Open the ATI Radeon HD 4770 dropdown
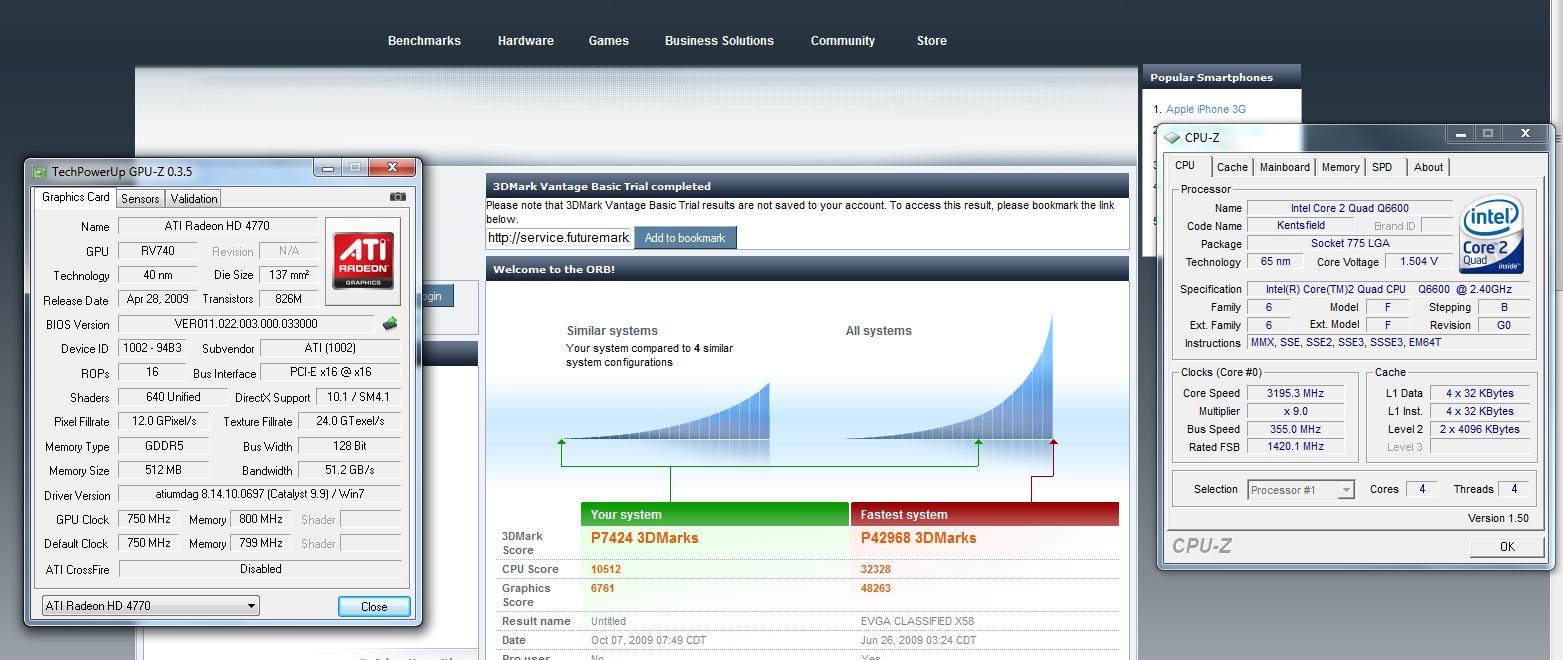Image resolution: width=1563 pixels, height=660 pixels. coord(151,605)
